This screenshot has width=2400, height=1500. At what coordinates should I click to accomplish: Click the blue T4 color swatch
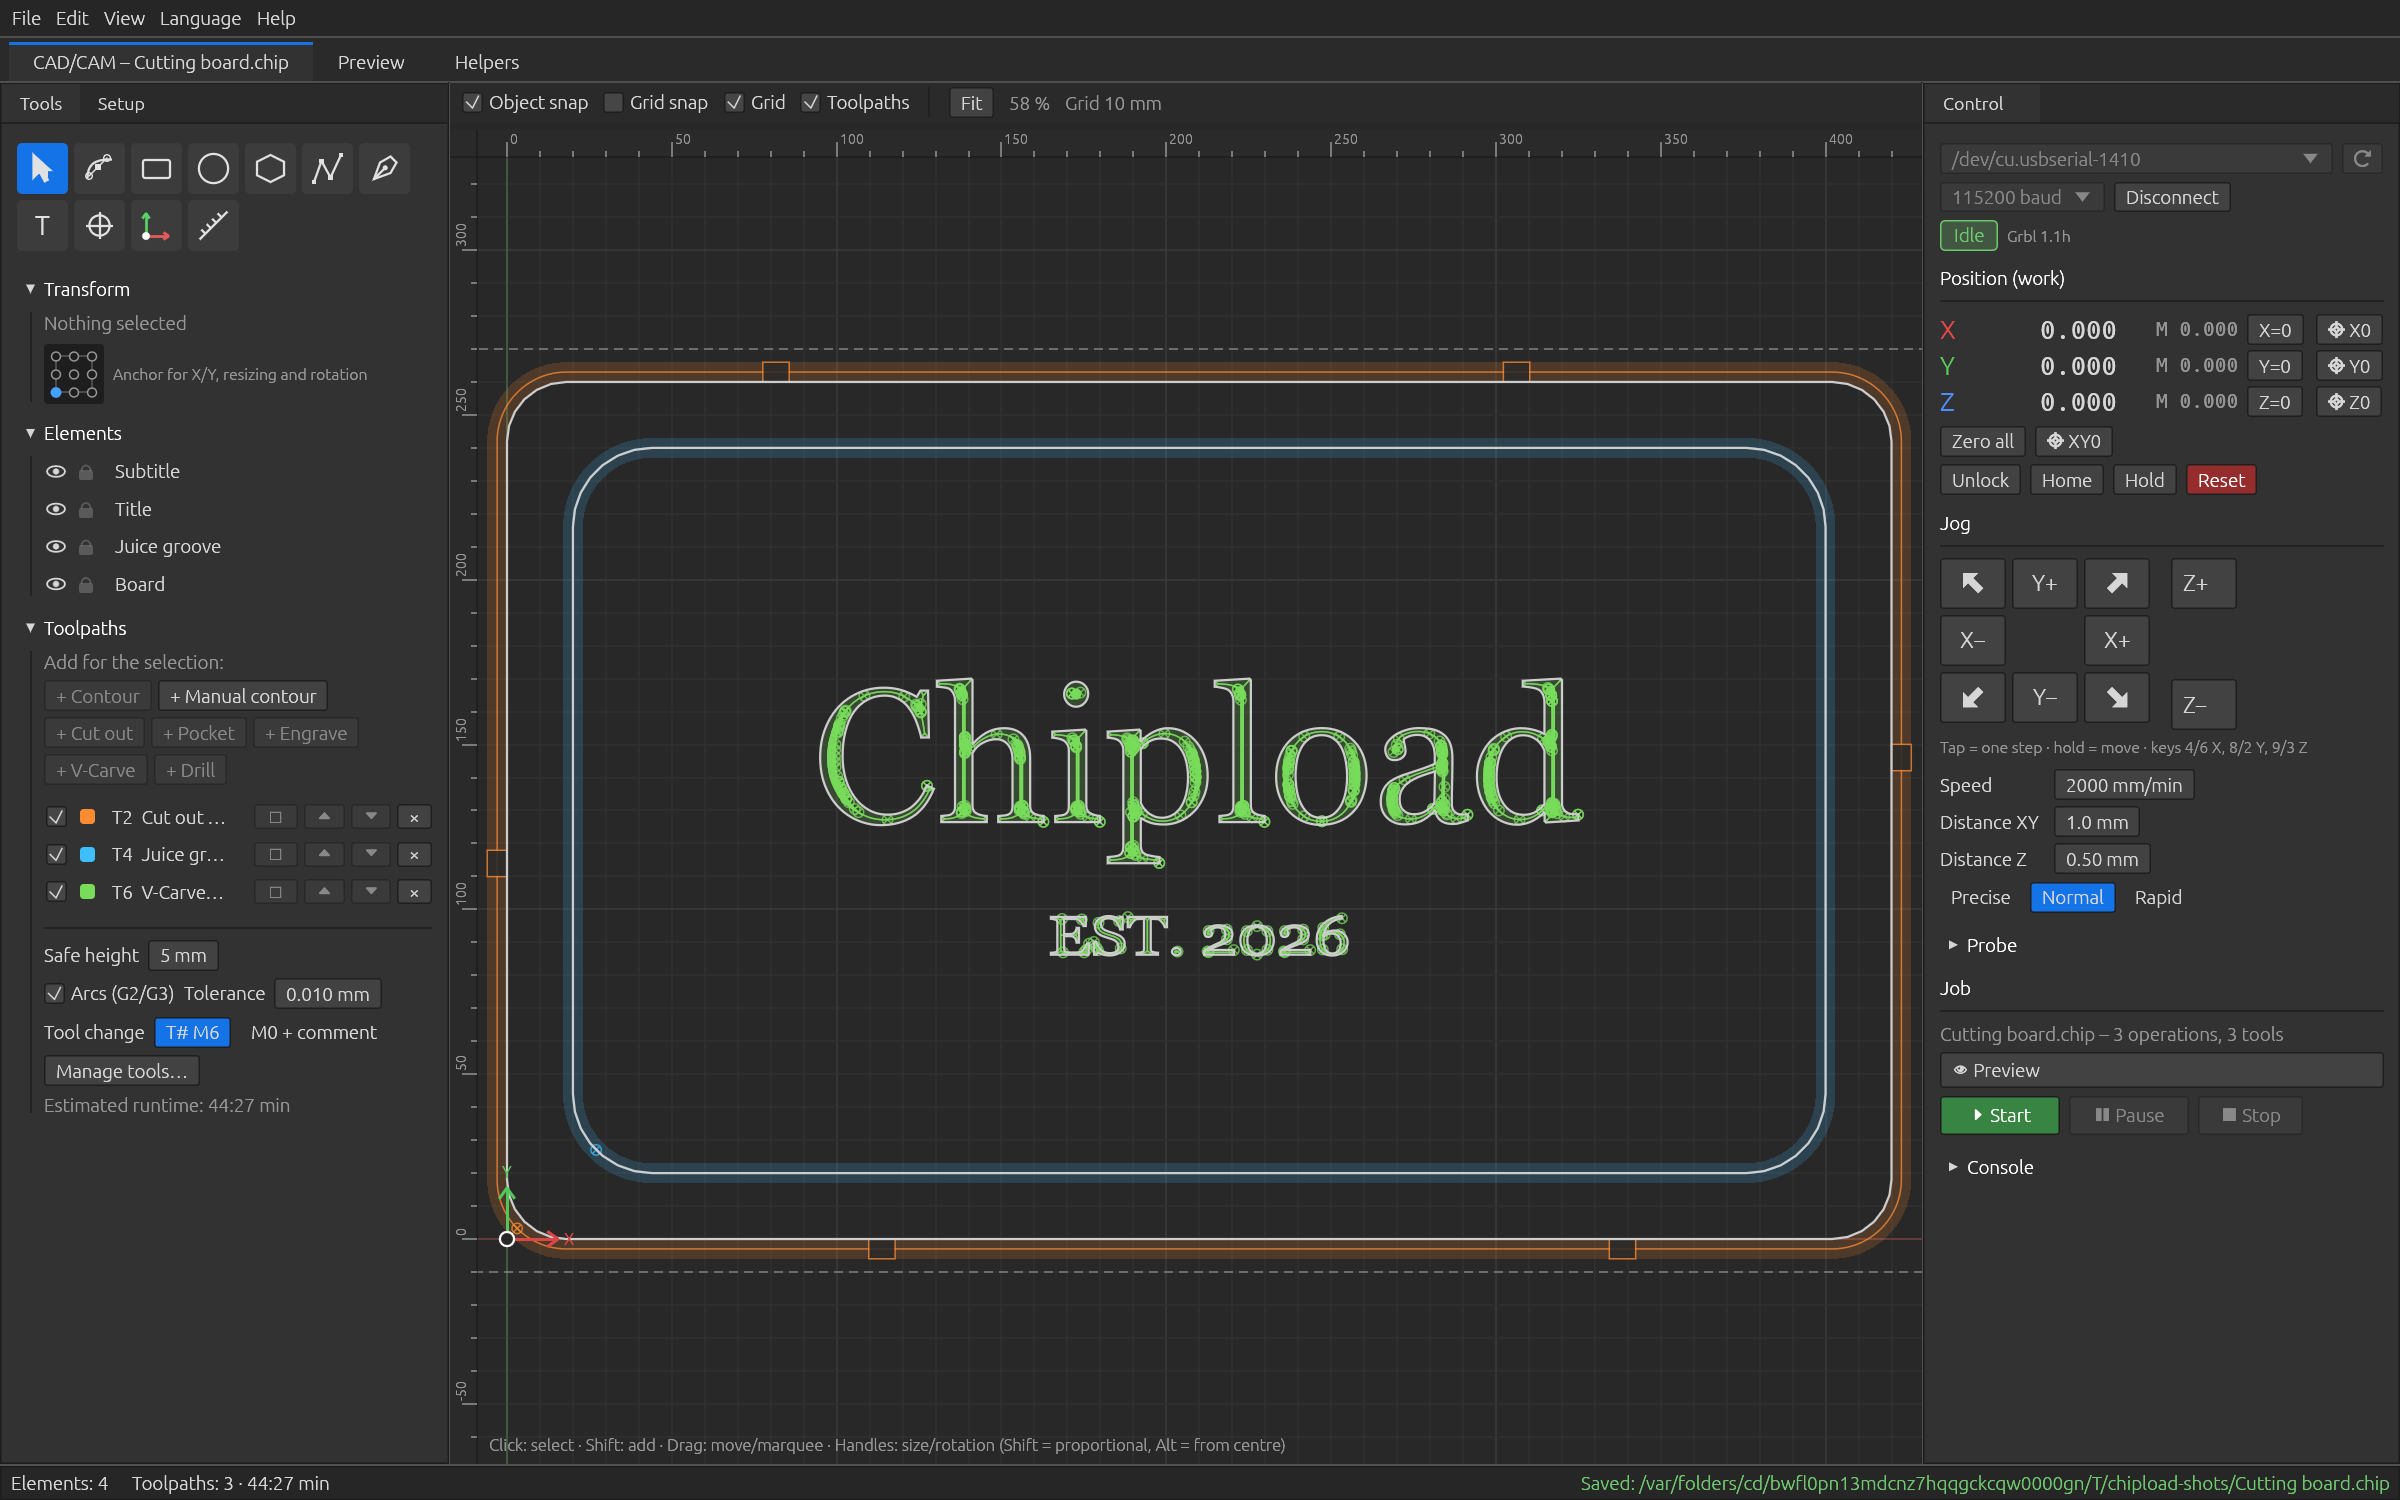88,855
